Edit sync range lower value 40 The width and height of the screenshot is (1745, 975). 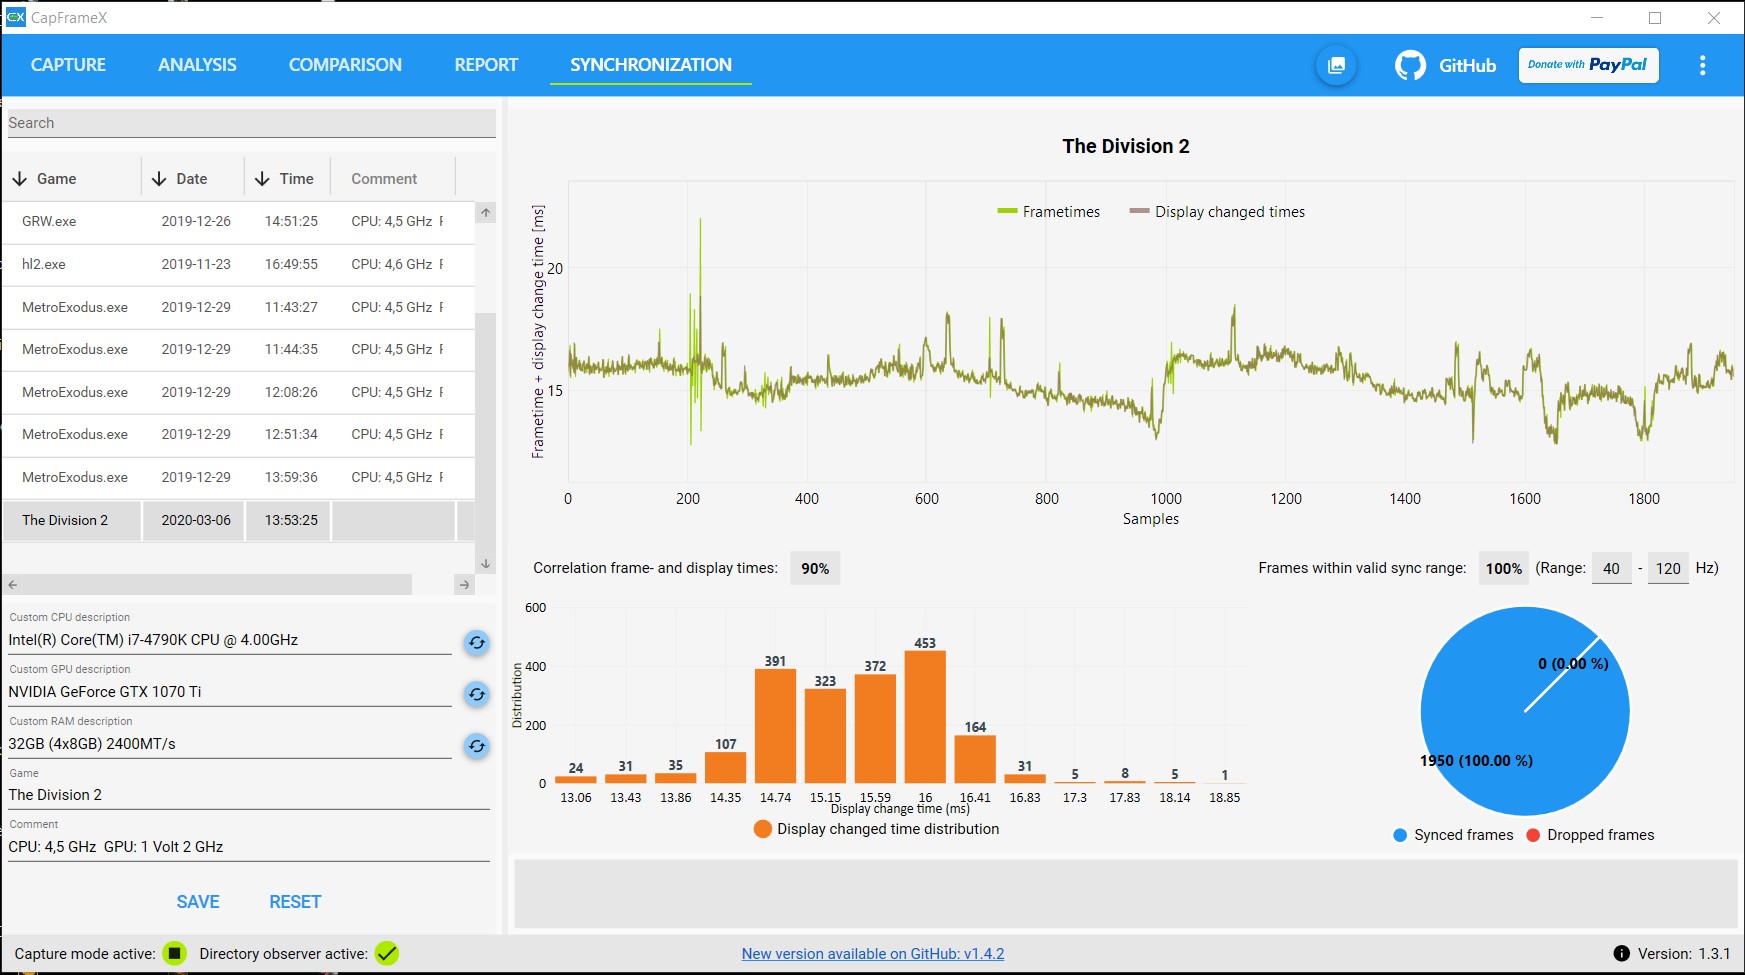coord(1611,569)
